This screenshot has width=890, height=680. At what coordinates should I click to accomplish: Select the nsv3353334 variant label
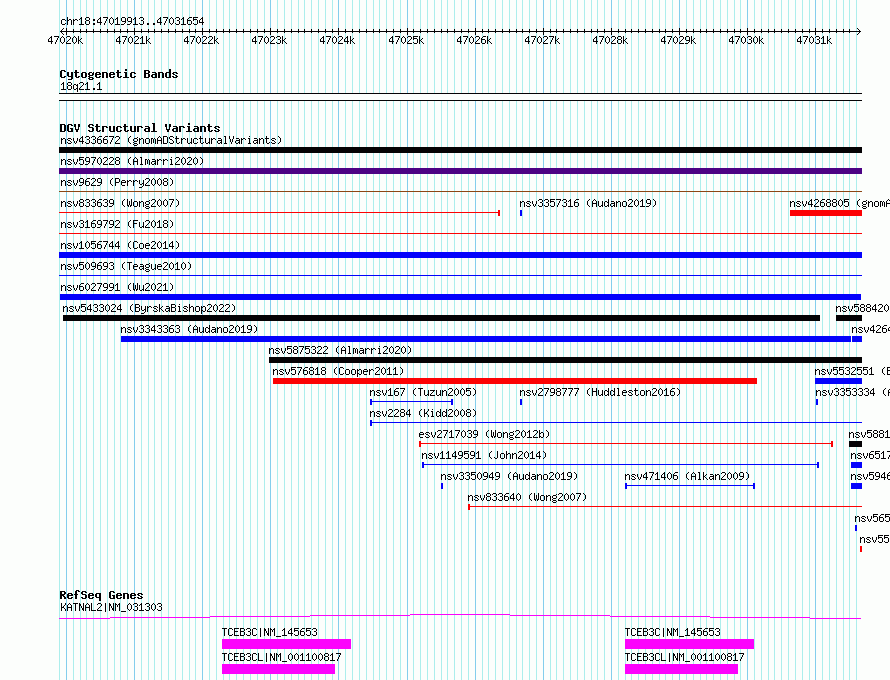pyautogui.click(x=852, y=392)
